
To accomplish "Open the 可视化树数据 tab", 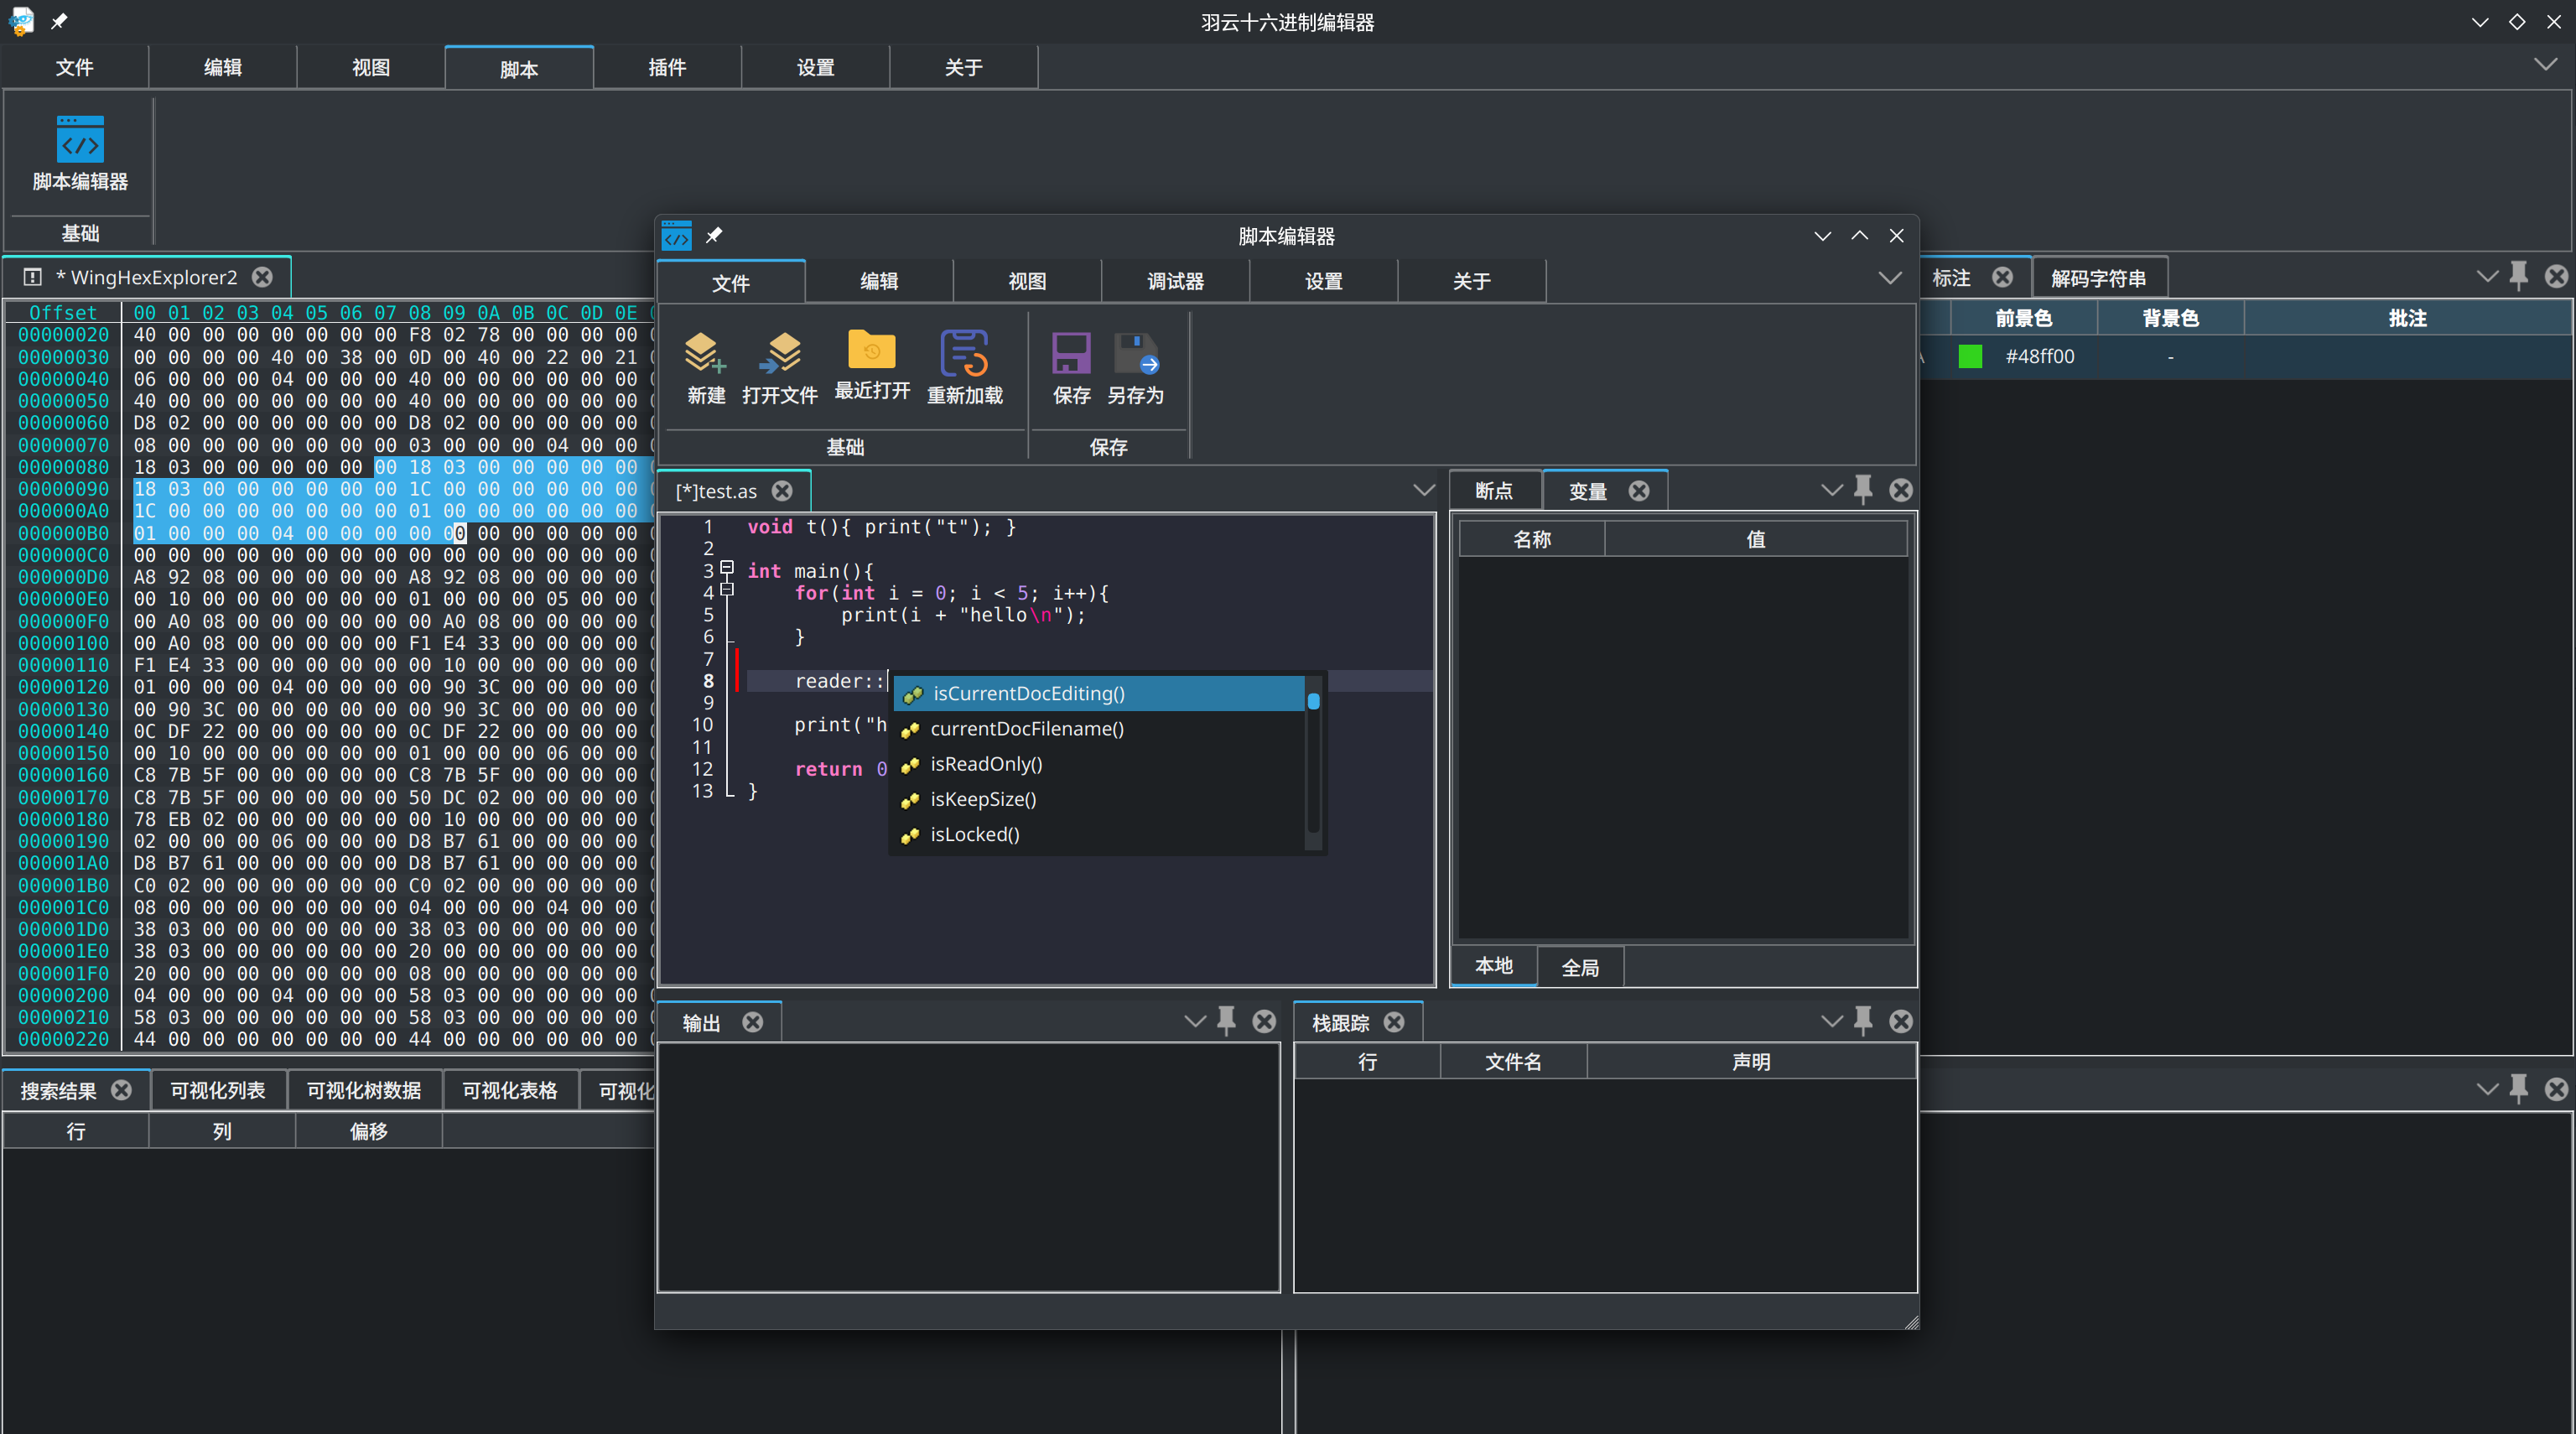I will (364, 1090).
